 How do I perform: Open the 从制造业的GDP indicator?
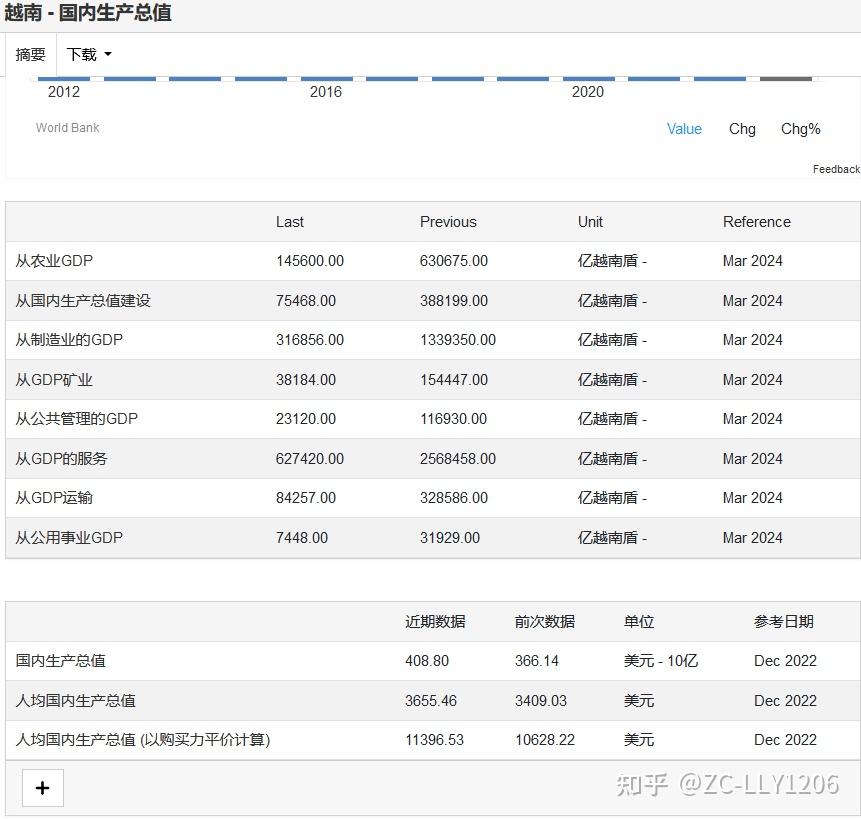pos(69,340)
